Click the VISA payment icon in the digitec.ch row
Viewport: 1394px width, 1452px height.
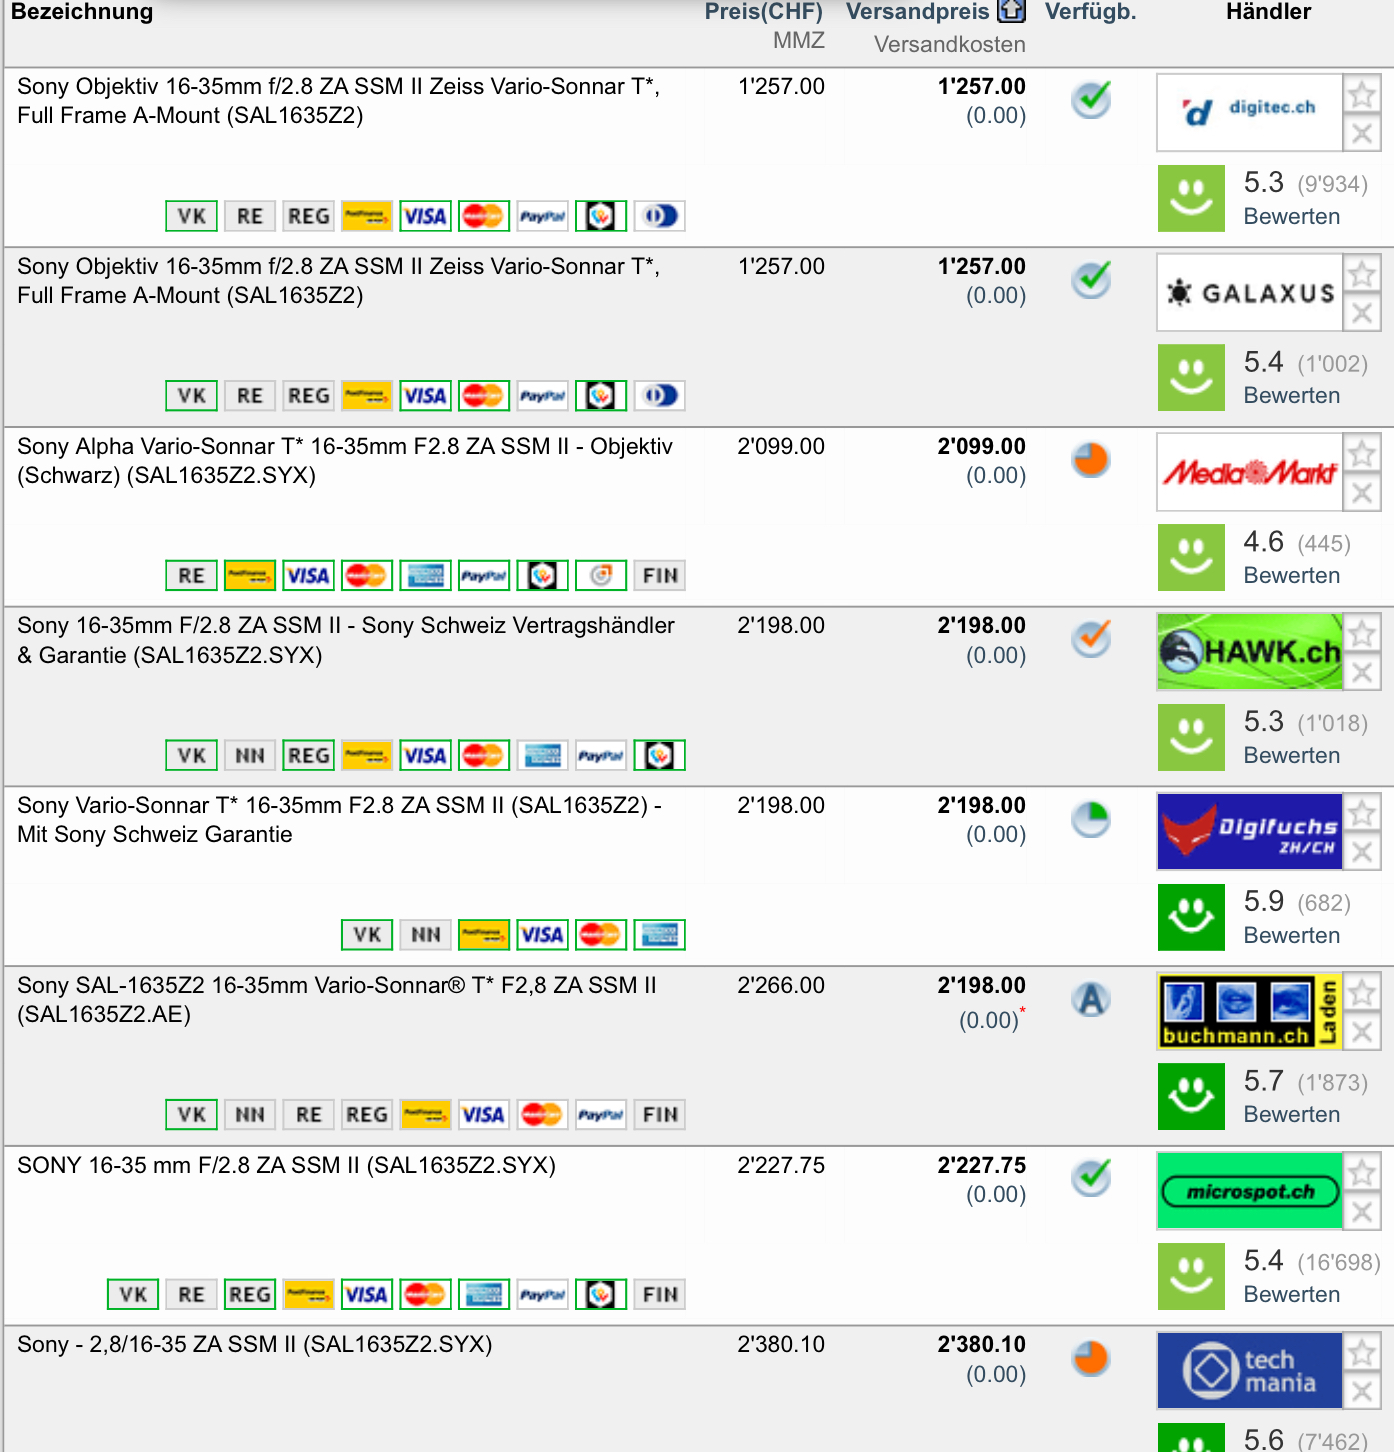click(425, 216)
